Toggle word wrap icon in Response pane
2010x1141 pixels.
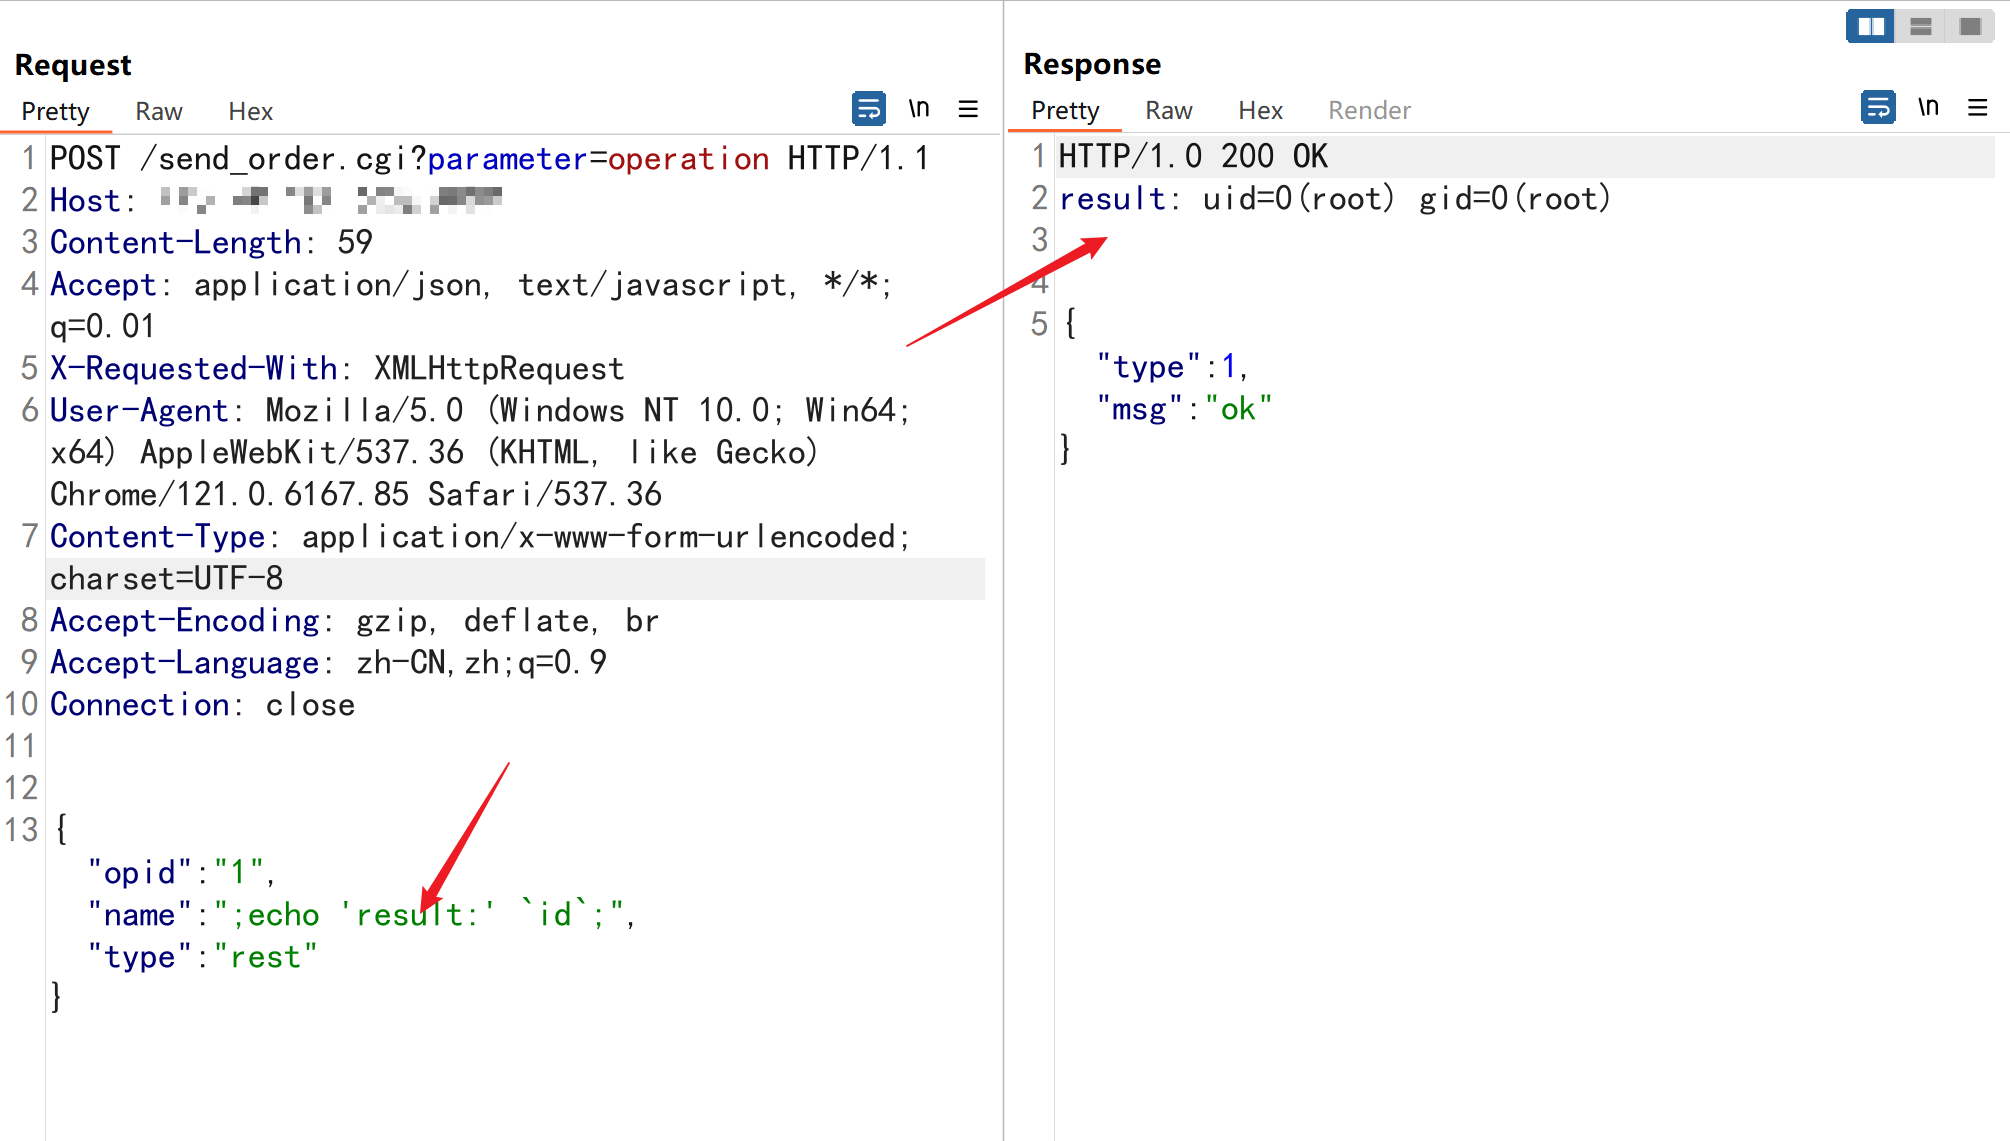point(1877,107)
